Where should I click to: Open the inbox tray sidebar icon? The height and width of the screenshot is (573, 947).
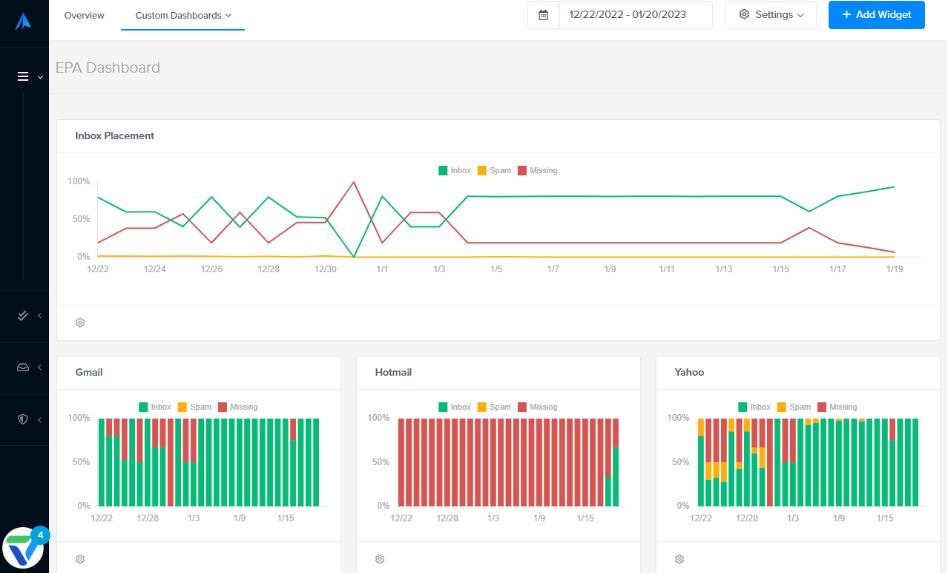23,368
